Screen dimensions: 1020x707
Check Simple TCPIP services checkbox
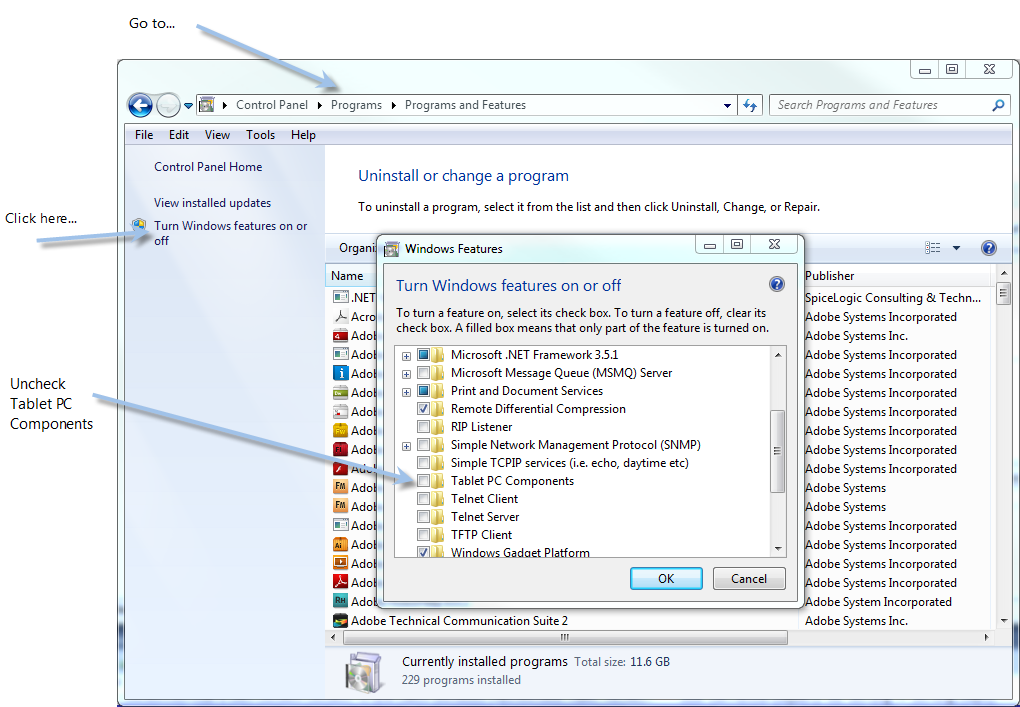[x=423, y=463]
